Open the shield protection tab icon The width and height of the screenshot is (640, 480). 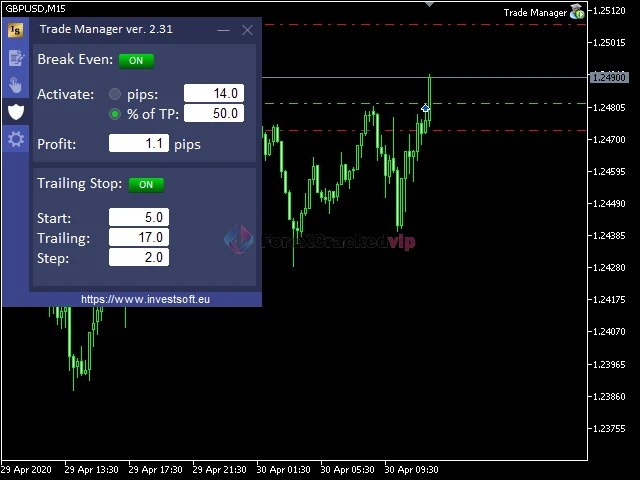coord(15,111)
